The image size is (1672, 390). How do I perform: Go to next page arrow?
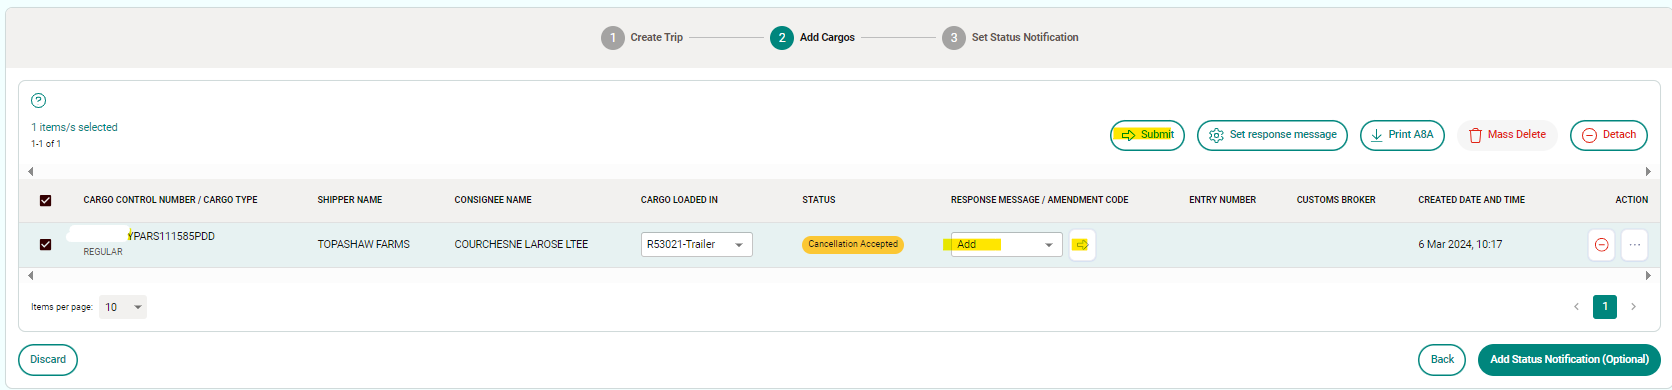pos(1633,306)
